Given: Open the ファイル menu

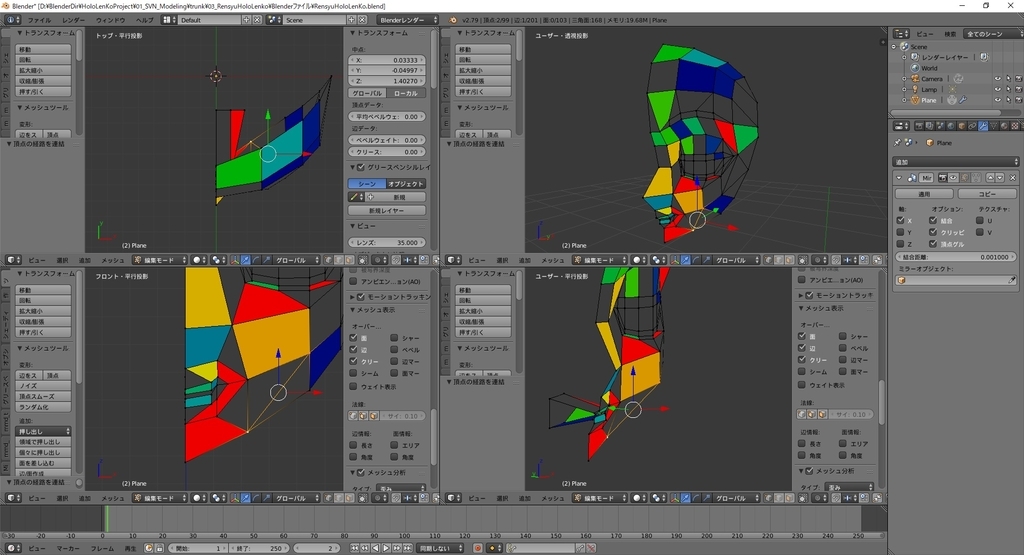Looking at the screenshot, I should pyautogui.click(x=39, y=20).
